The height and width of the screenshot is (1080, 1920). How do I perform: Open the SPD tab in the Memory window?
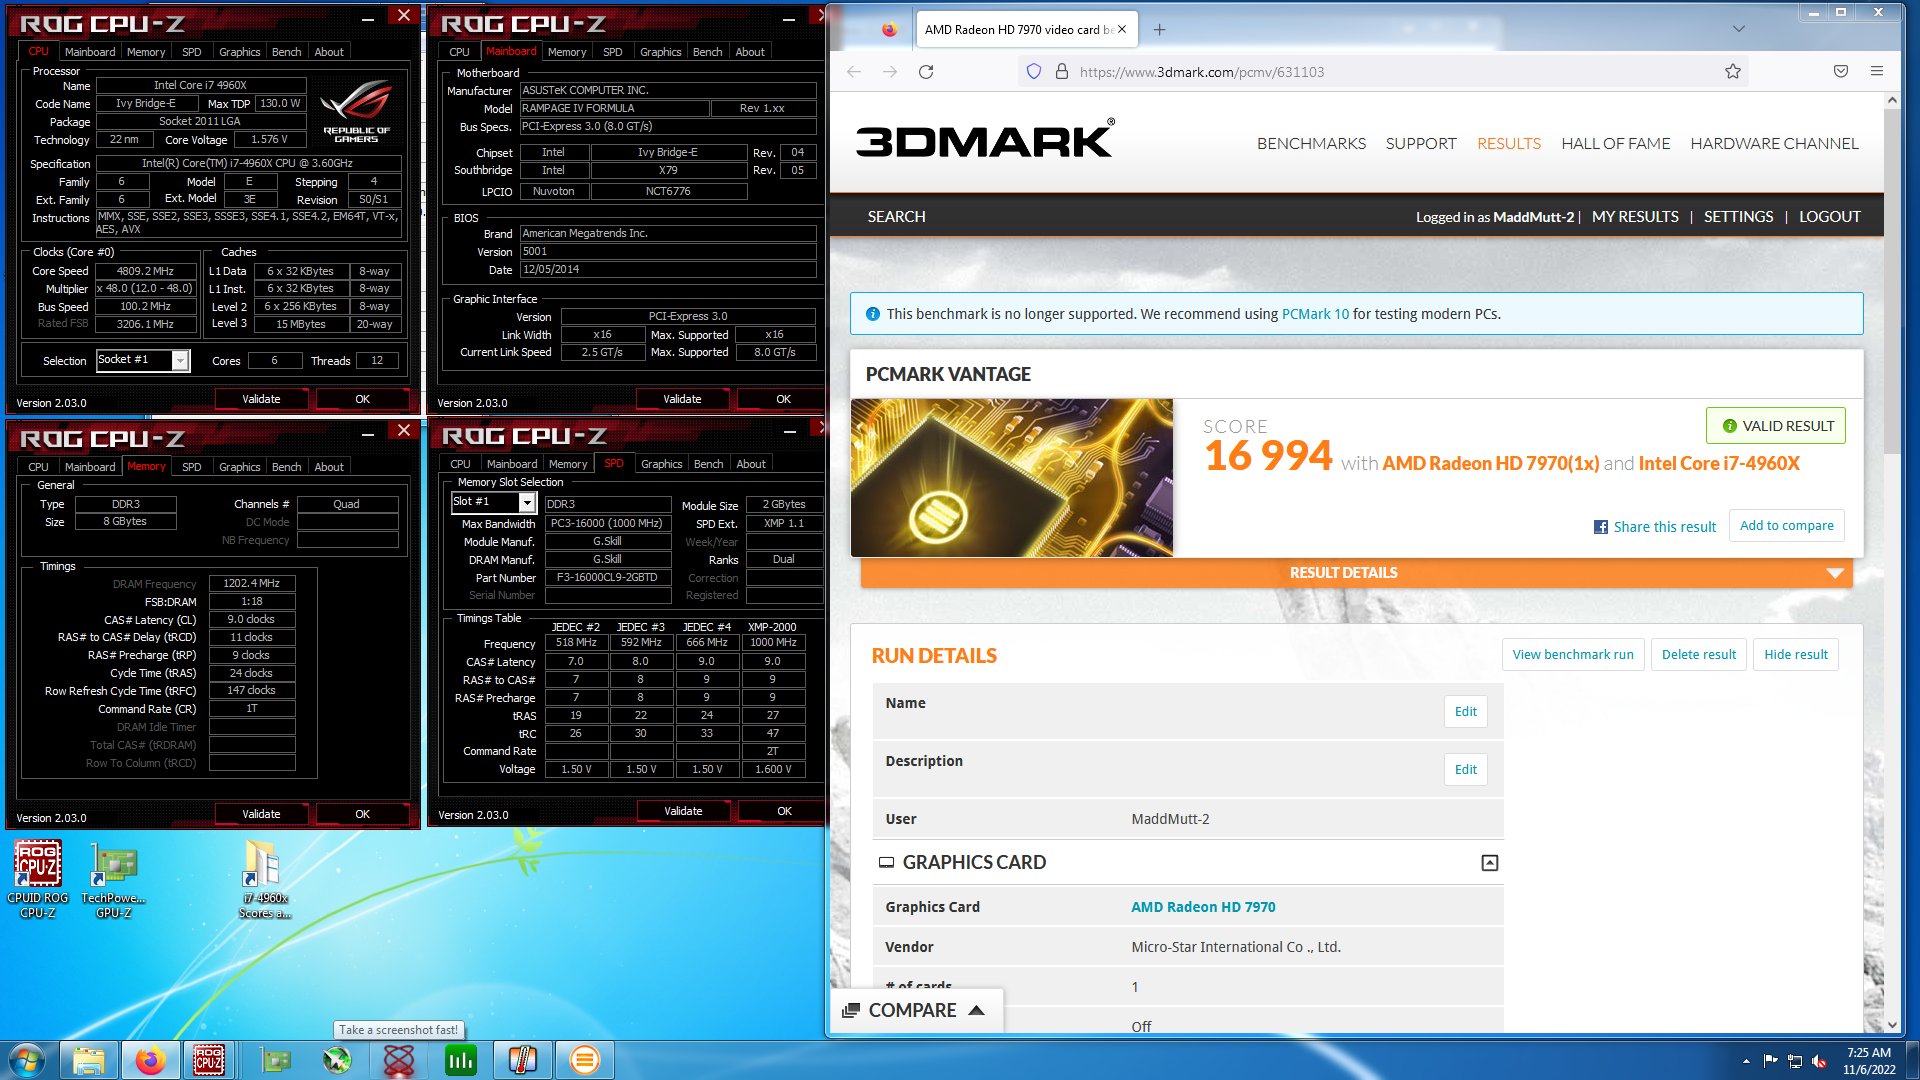point(192,467)
